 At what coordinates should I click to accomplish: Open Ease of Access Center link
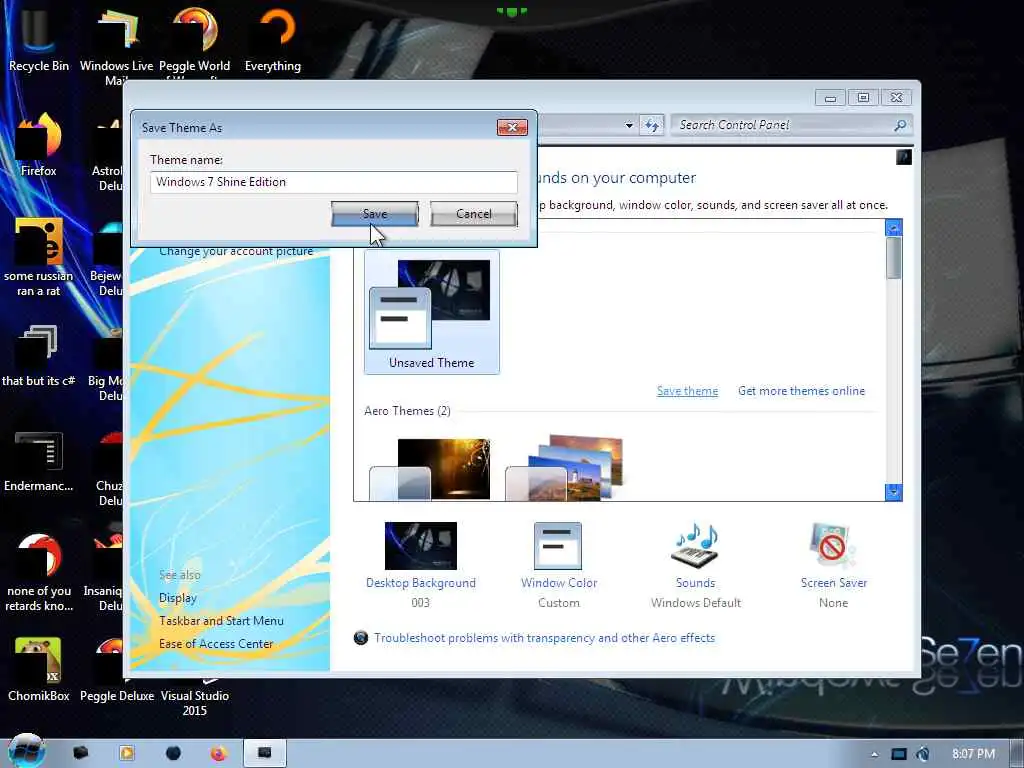pyautogui.click(x=216, y=643)
